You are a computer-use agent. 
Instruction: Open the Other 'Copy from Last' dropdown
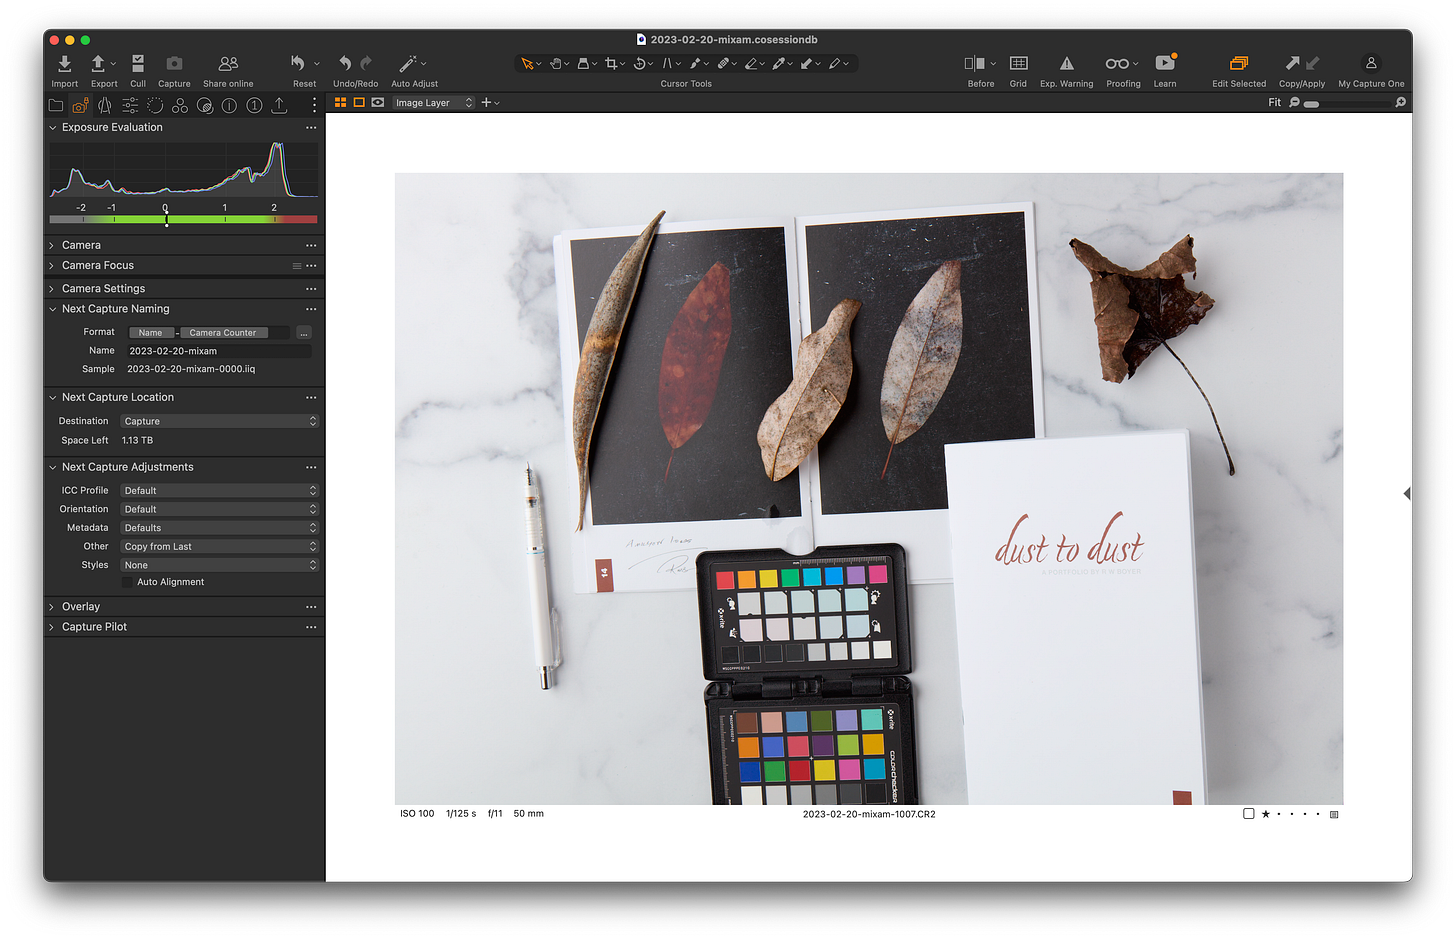pyautogui.click(x=219, y=547)
